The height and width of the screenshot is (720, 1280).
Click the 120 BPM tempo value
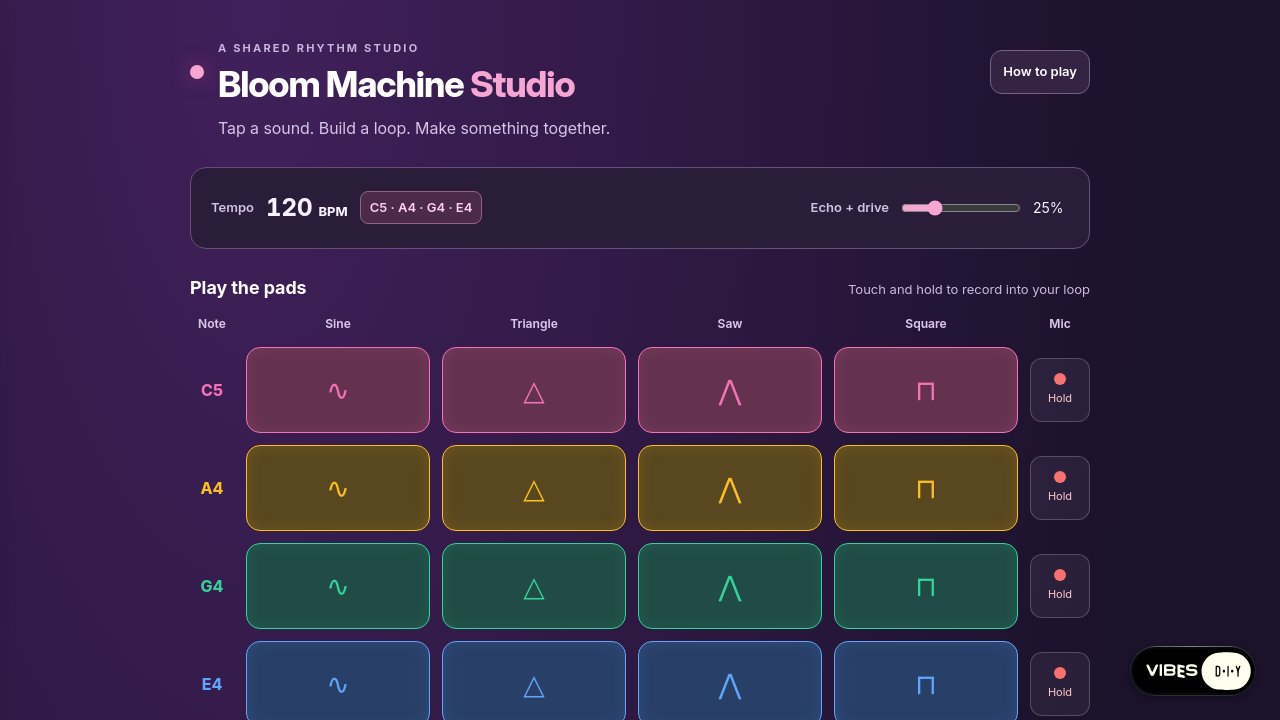pos(307,208)
